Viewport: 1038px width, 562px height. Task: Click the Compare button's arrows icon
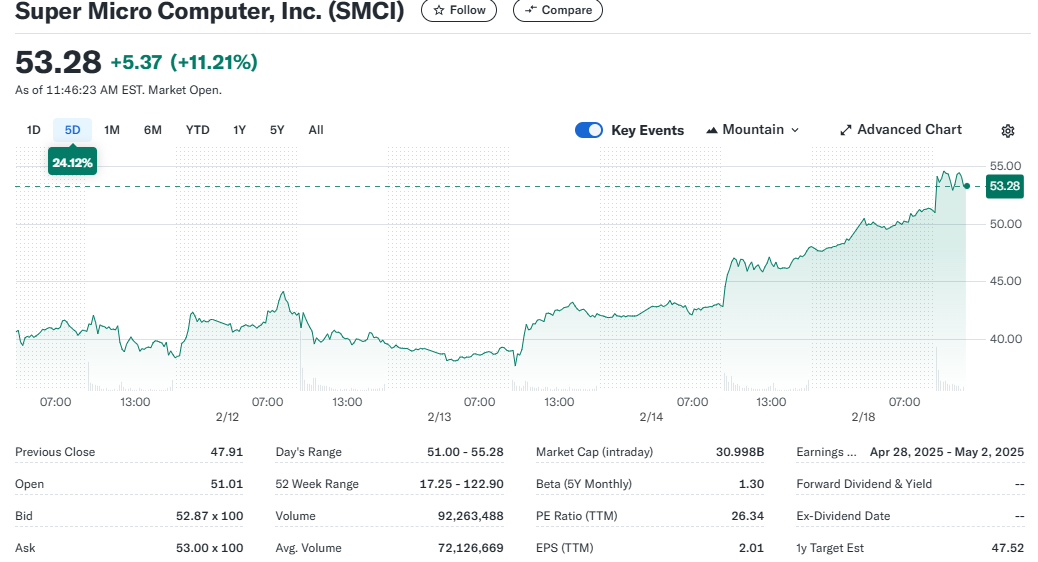pos(530,11)
